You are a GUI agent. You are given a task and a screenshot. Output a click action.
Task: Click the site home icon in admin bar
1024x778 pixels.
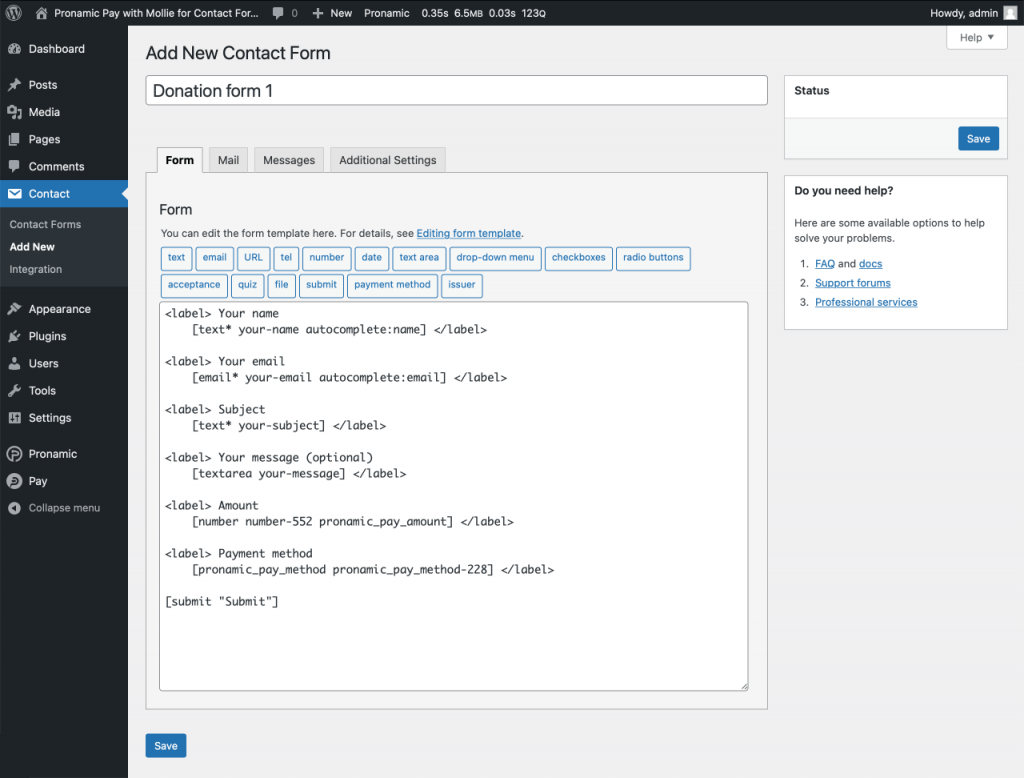click(41, 13)
